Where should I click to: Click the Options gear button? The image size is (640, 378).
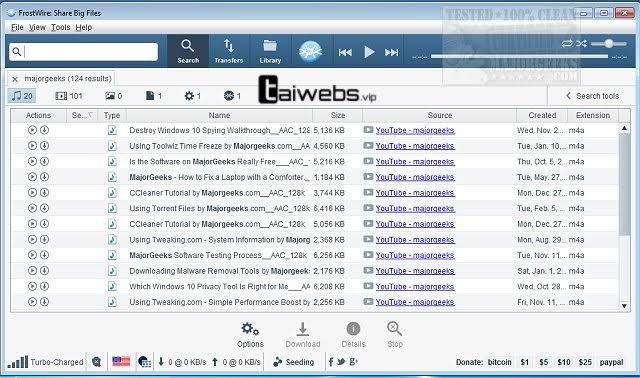click(250, 335)
